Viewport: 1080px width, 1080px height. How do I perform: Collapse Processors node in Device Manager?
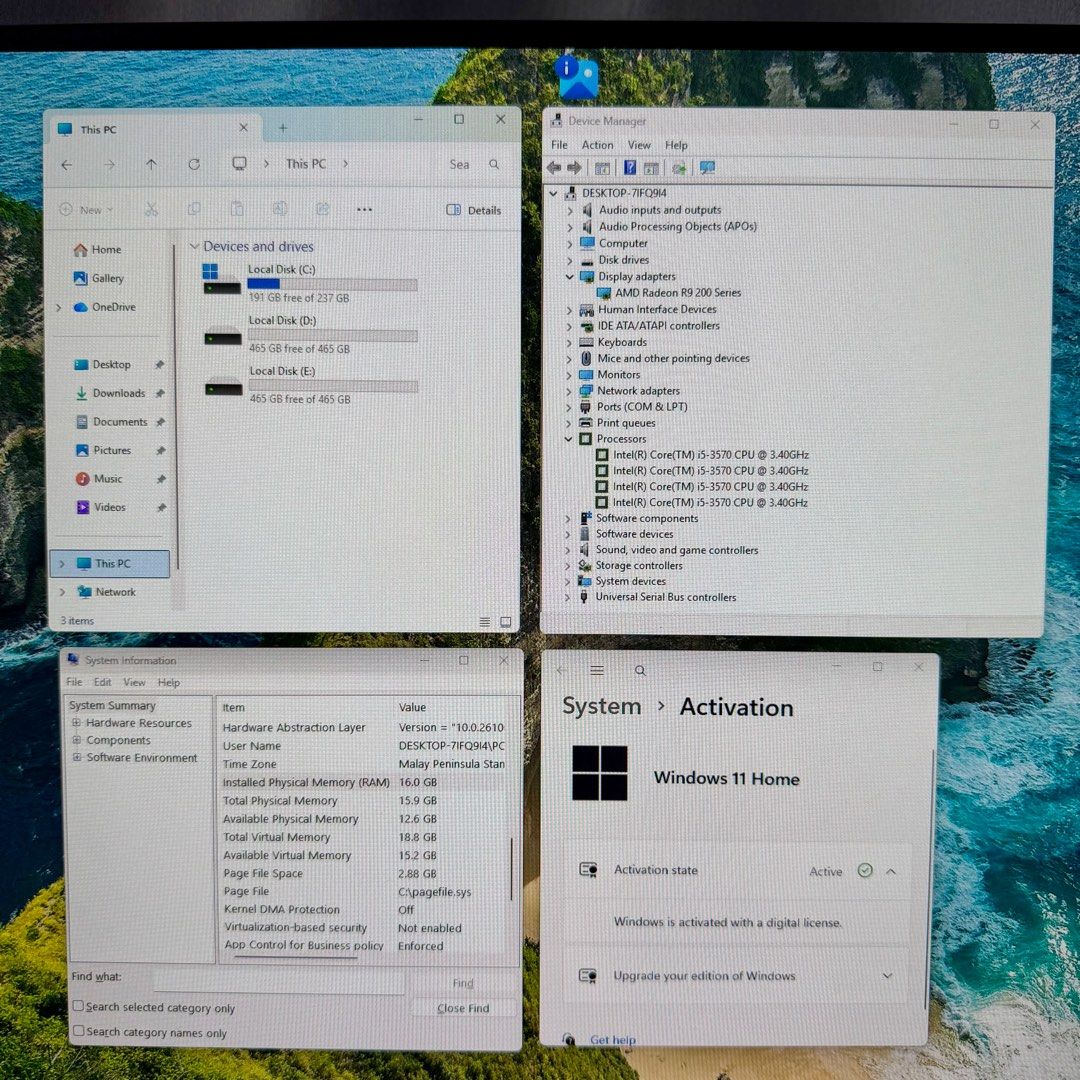point(568,439)
